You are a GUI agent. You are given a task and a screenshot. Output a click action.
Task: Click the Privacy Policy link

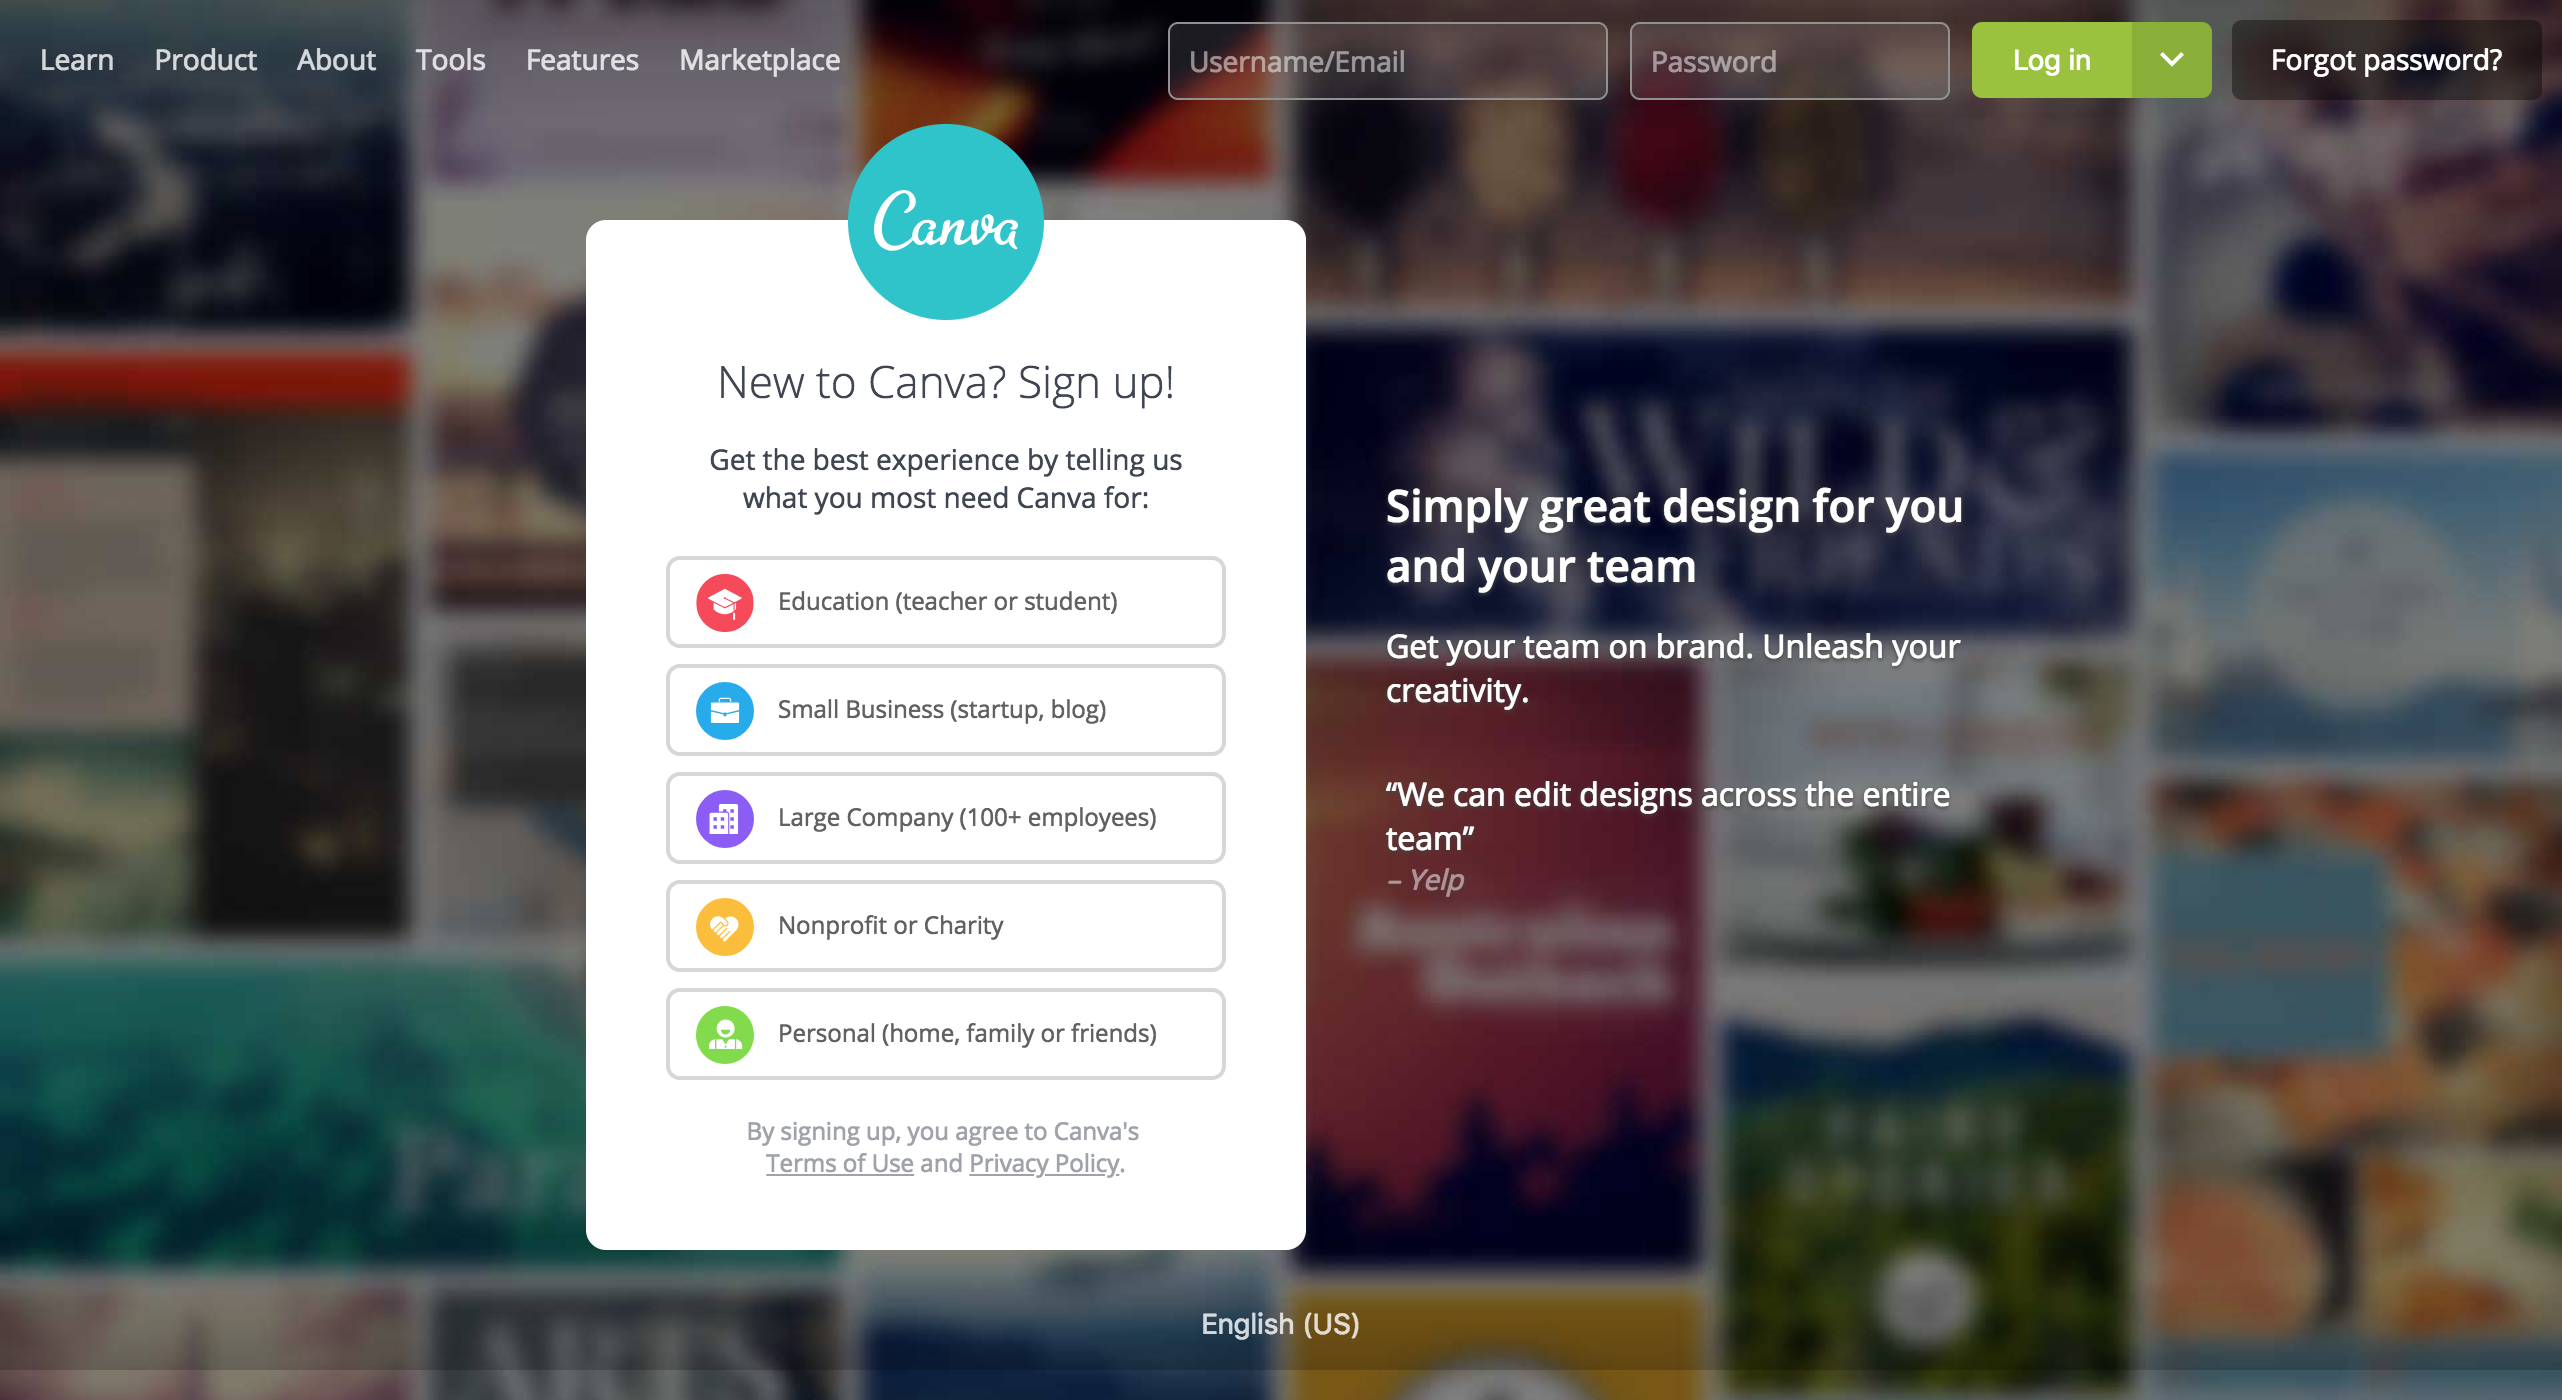(x=1043, y=1162)
